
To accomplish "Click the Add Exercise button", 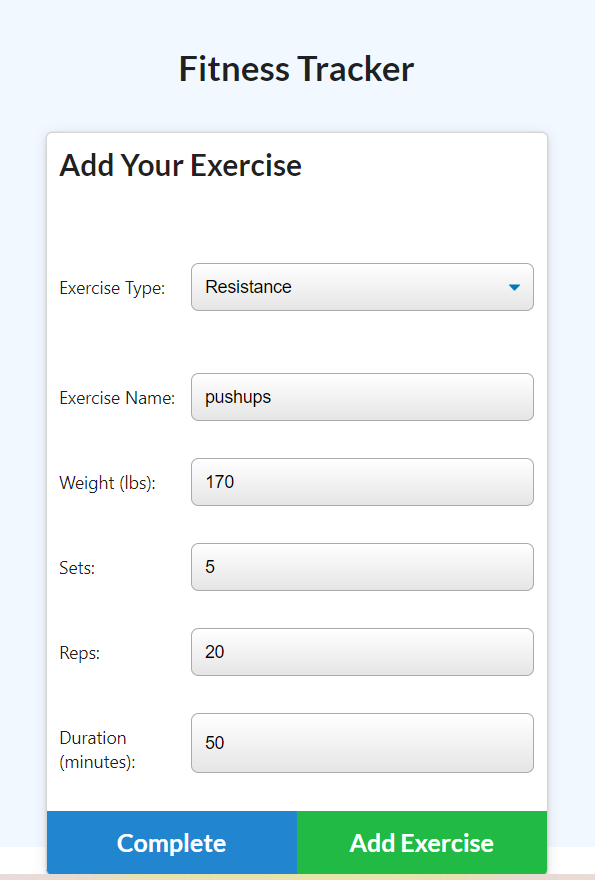I will pos(421,843).
